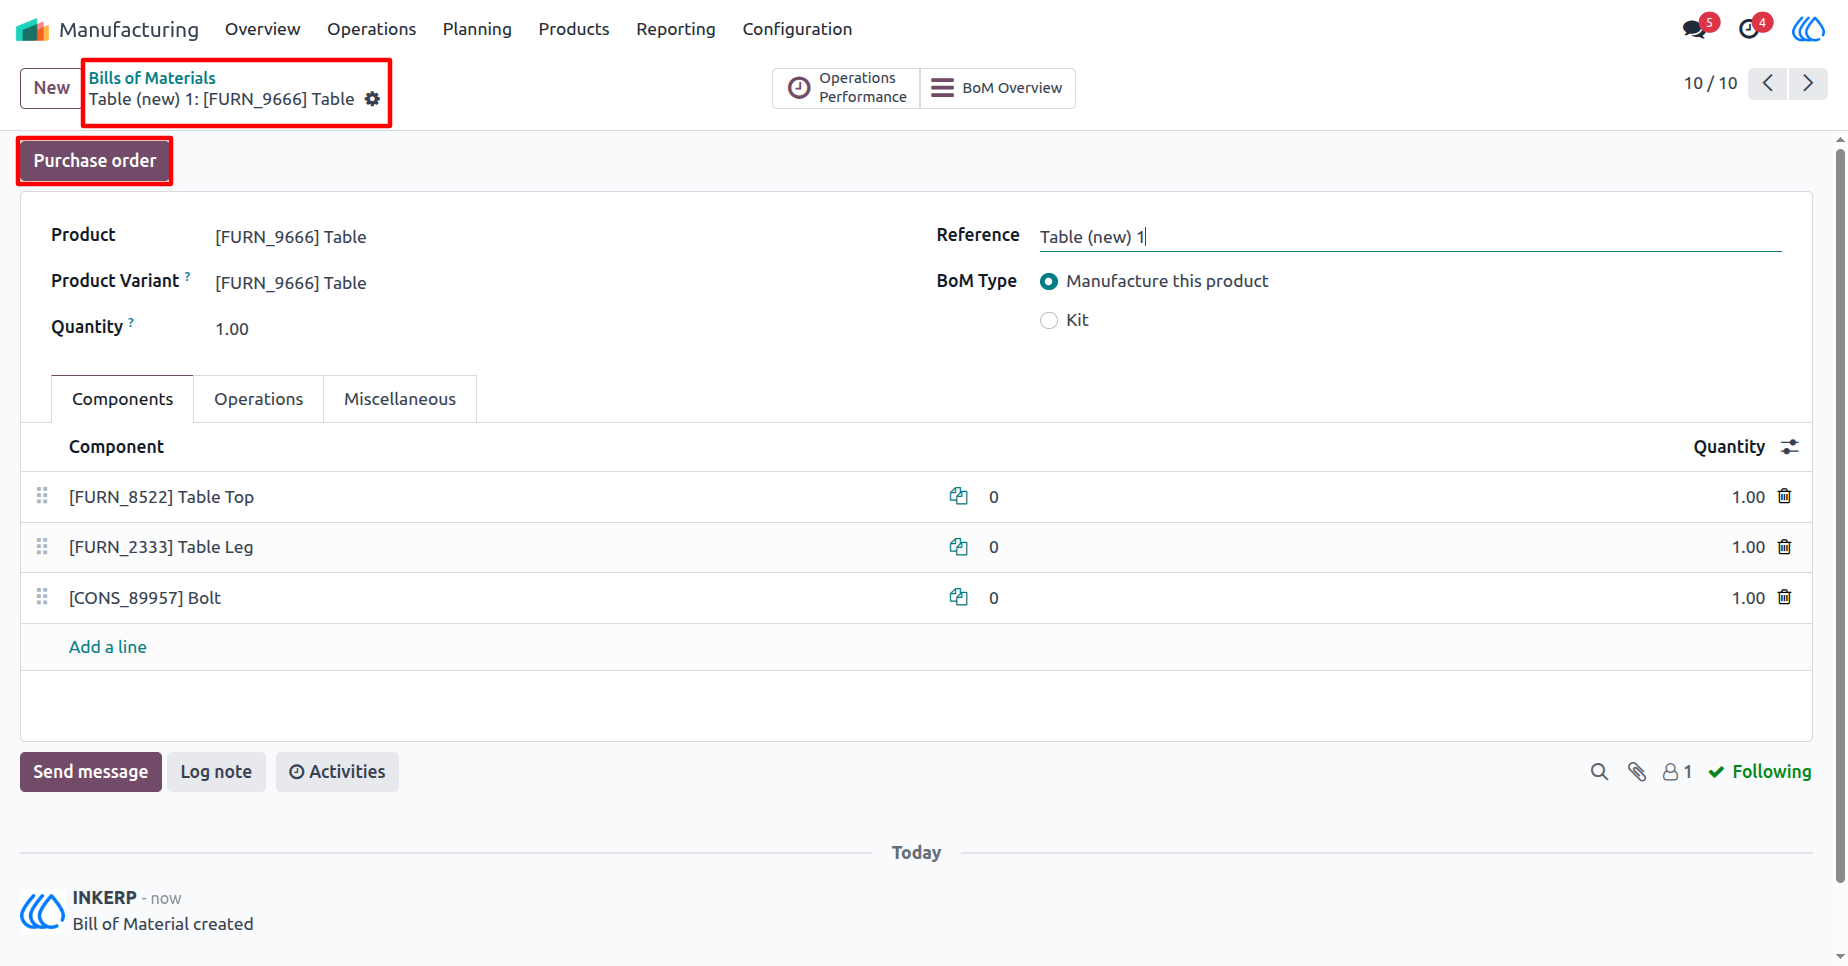1848x966 pixels.
Task: Search messages using the magnifier icon
Action: (x=1599, y=771)
